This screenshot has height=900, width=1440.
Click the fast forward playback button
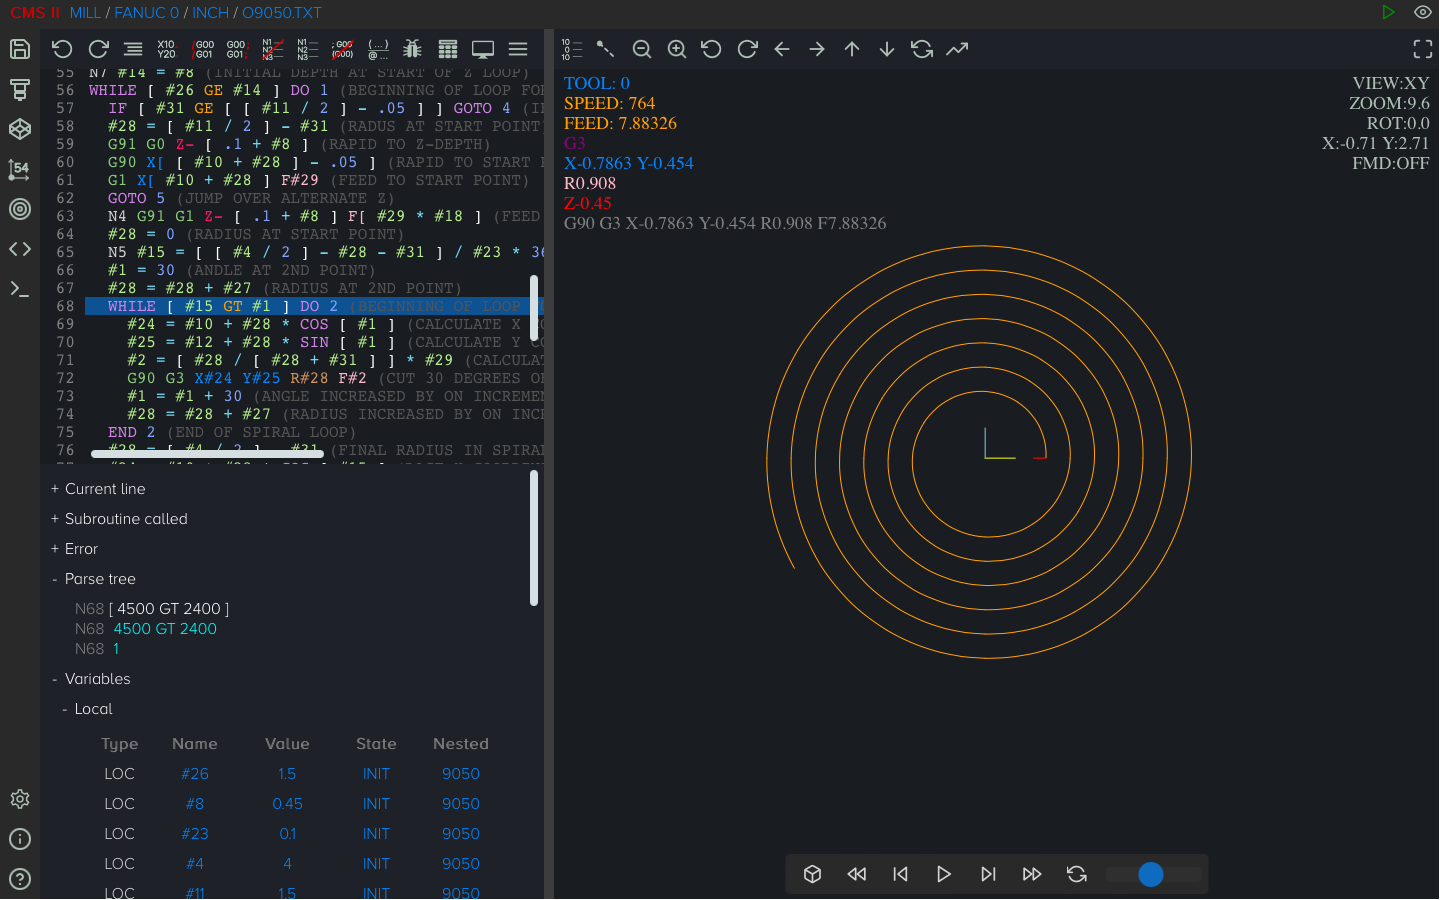coord(1032,874)
